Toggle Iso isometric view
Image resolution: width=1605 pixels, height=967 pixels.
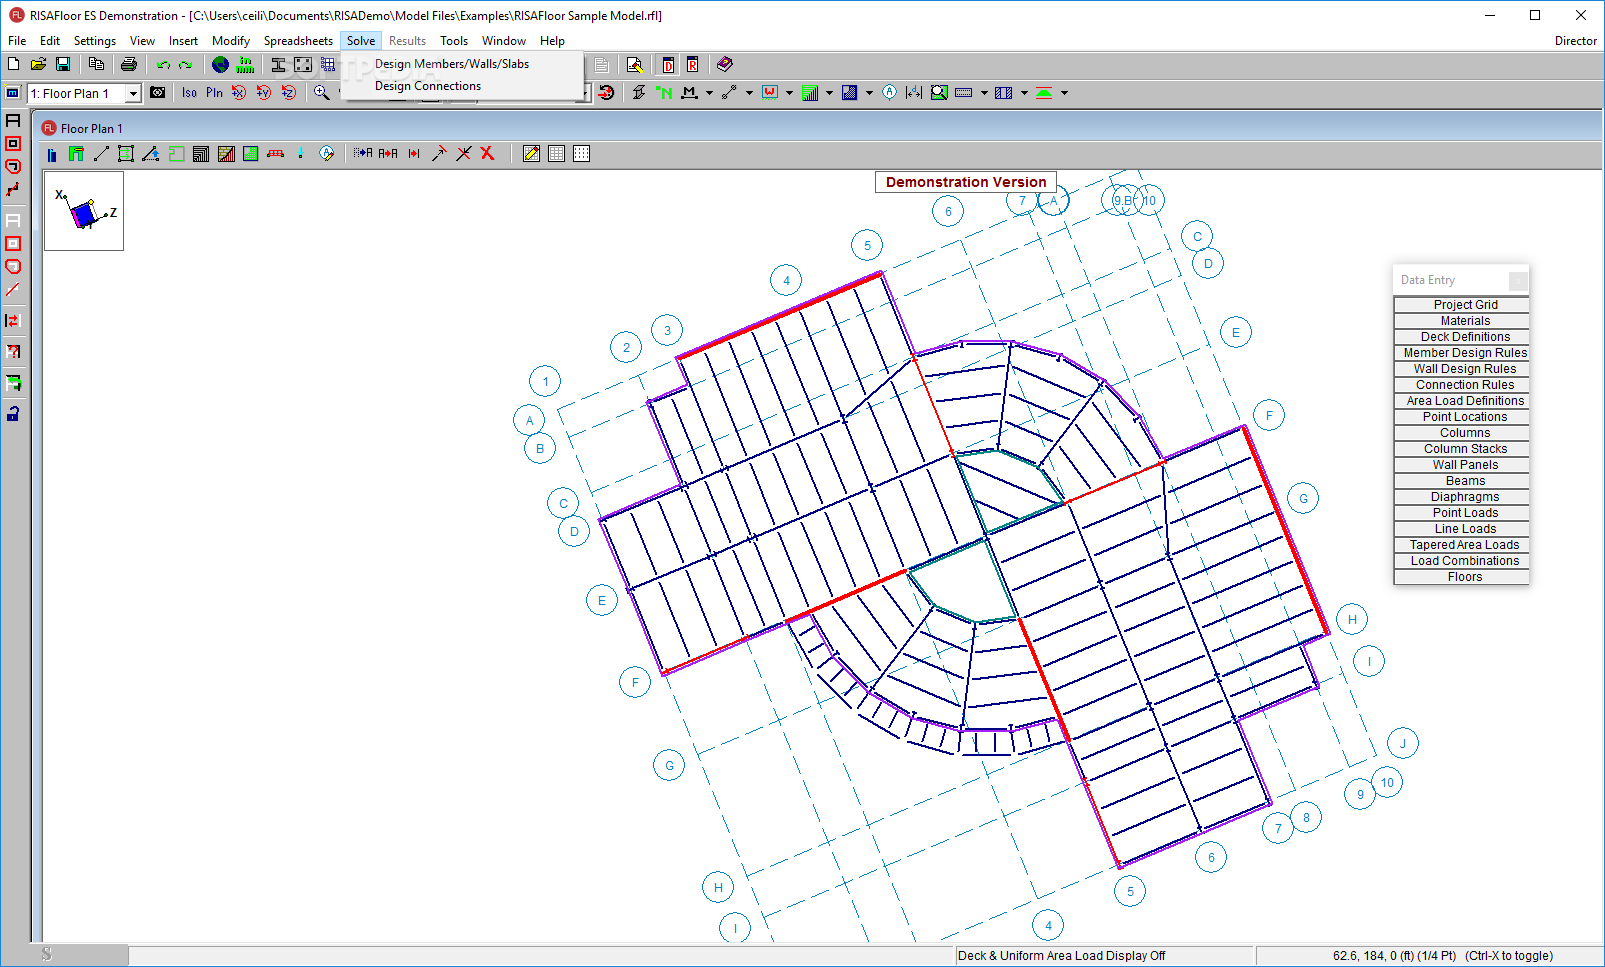point(189,93)
